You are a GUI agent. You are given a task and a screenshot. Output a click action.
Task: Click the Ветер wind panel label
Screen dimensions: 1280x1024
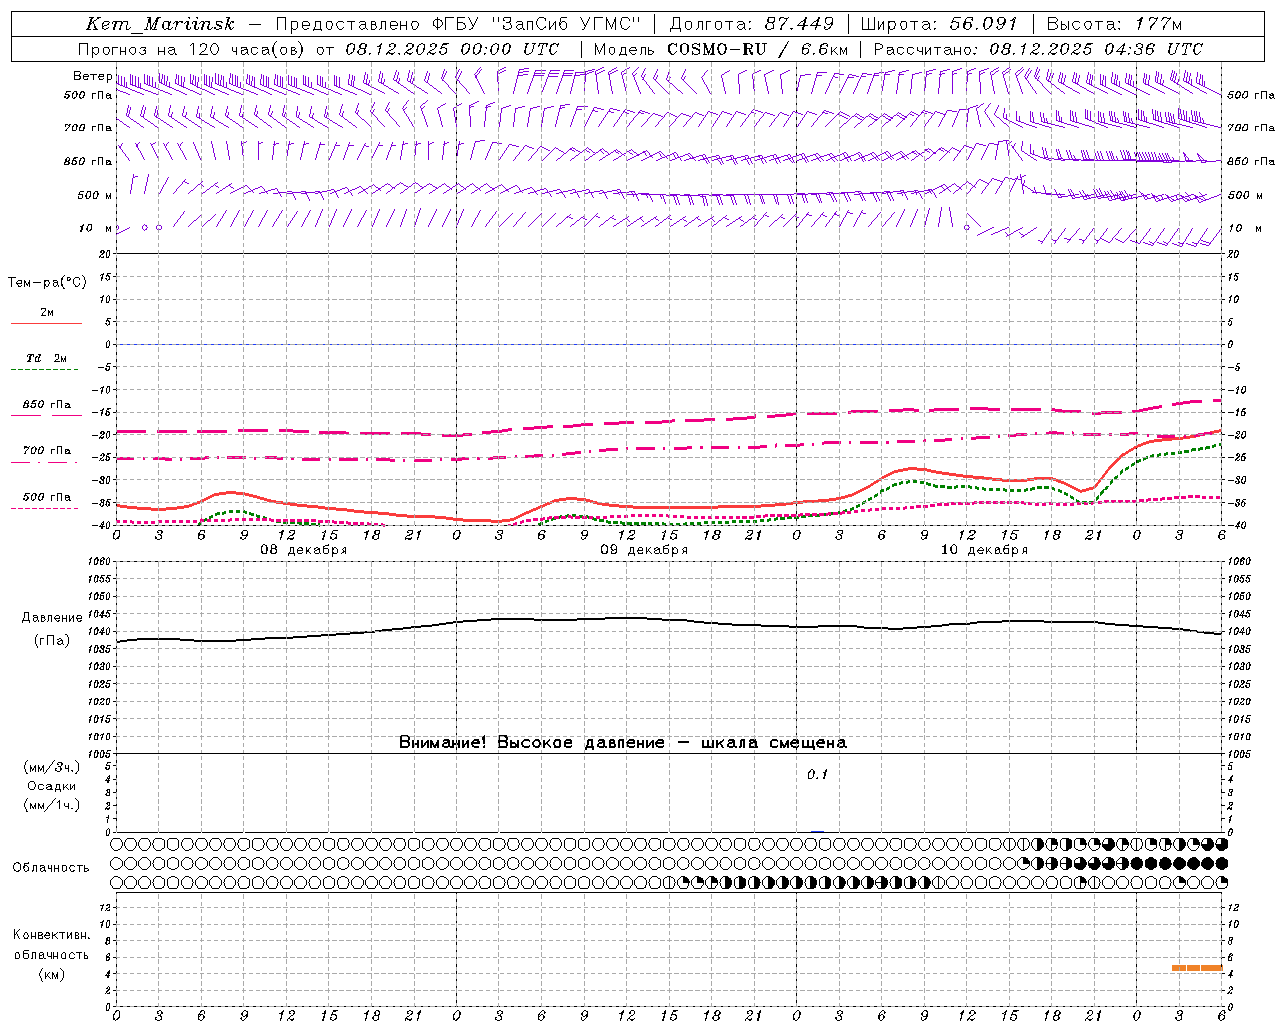coord(92,76)
